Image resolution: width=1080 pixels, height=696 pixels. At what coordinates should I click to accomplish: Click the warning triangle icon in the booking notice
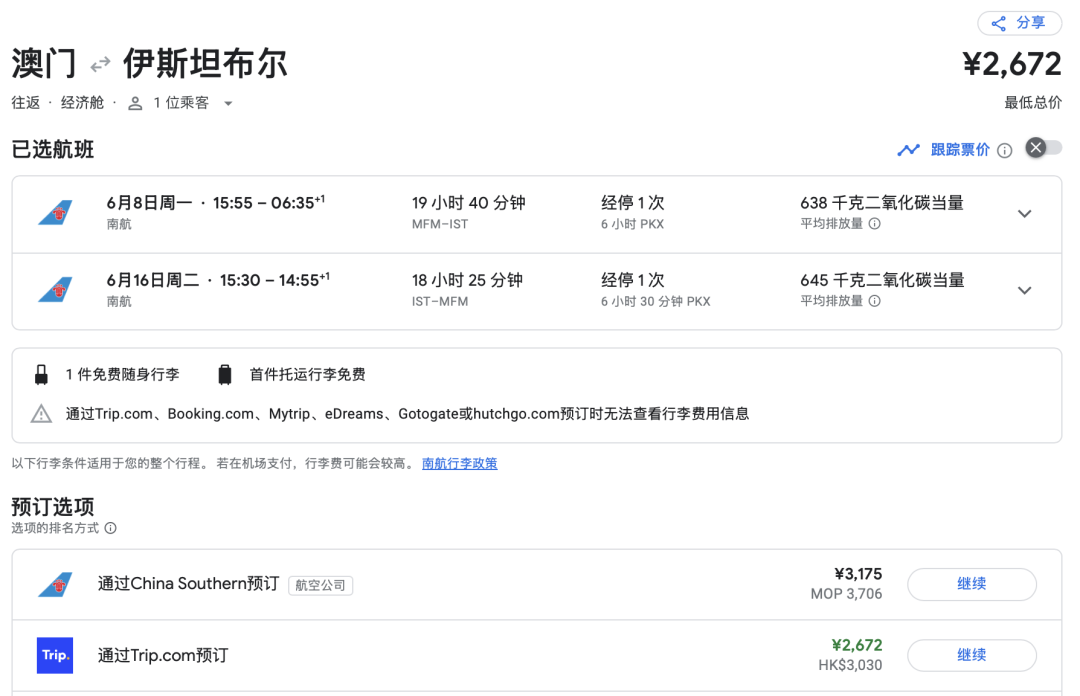[41, 415]
